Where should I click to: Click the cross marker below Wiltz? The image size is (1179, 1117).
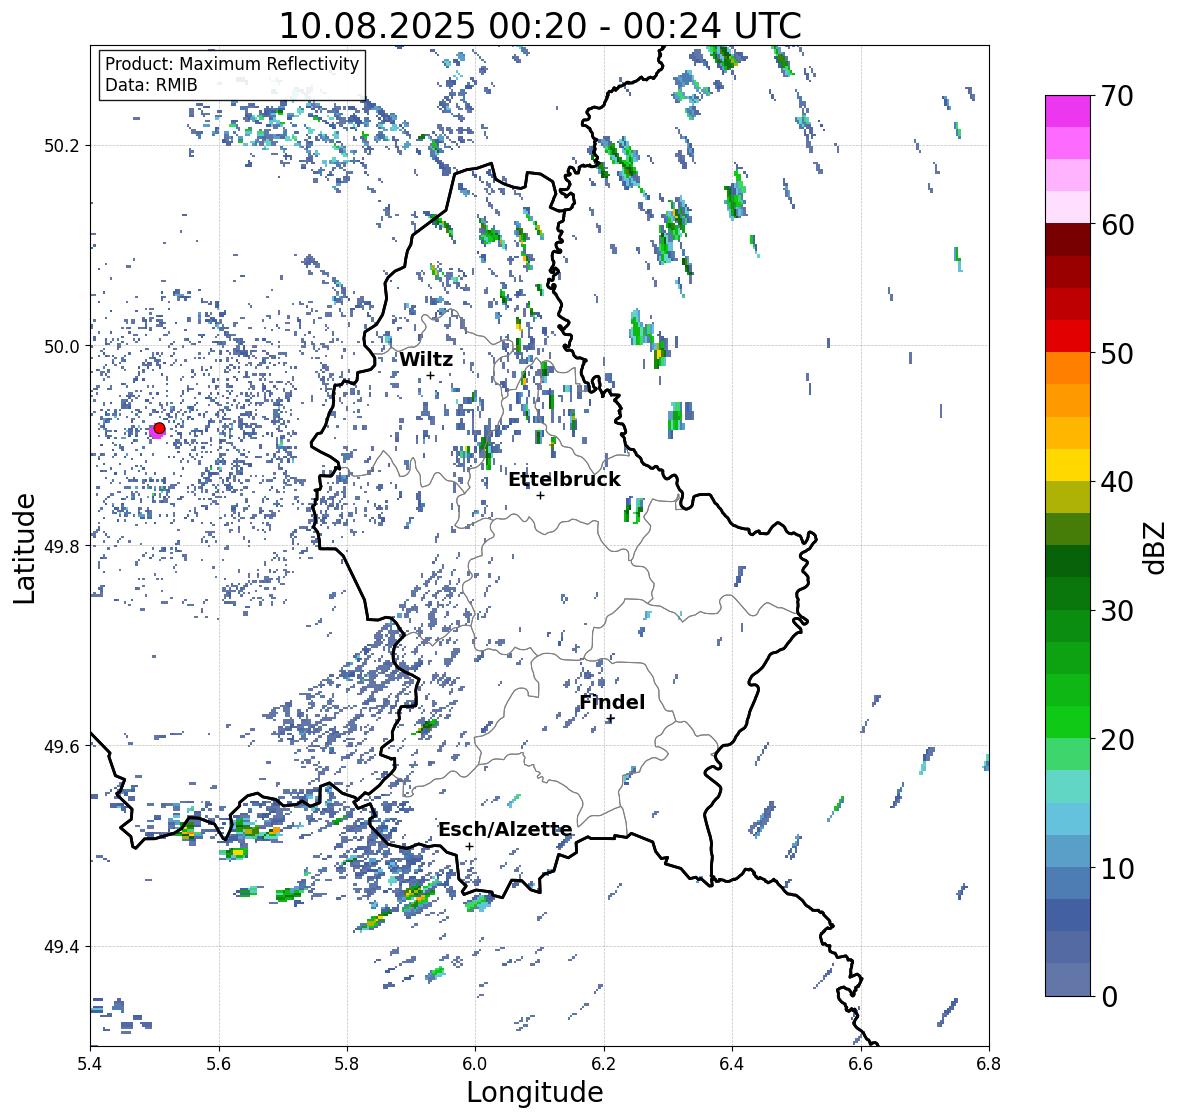(430, 376)
